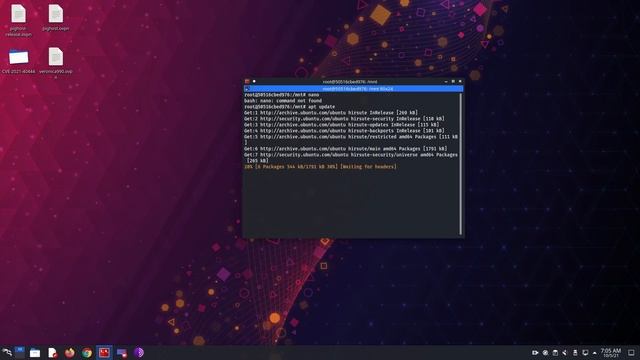
Task: Open the clock showing 7:05 AM
Action: pyautogui.click(x=611, y=353)
